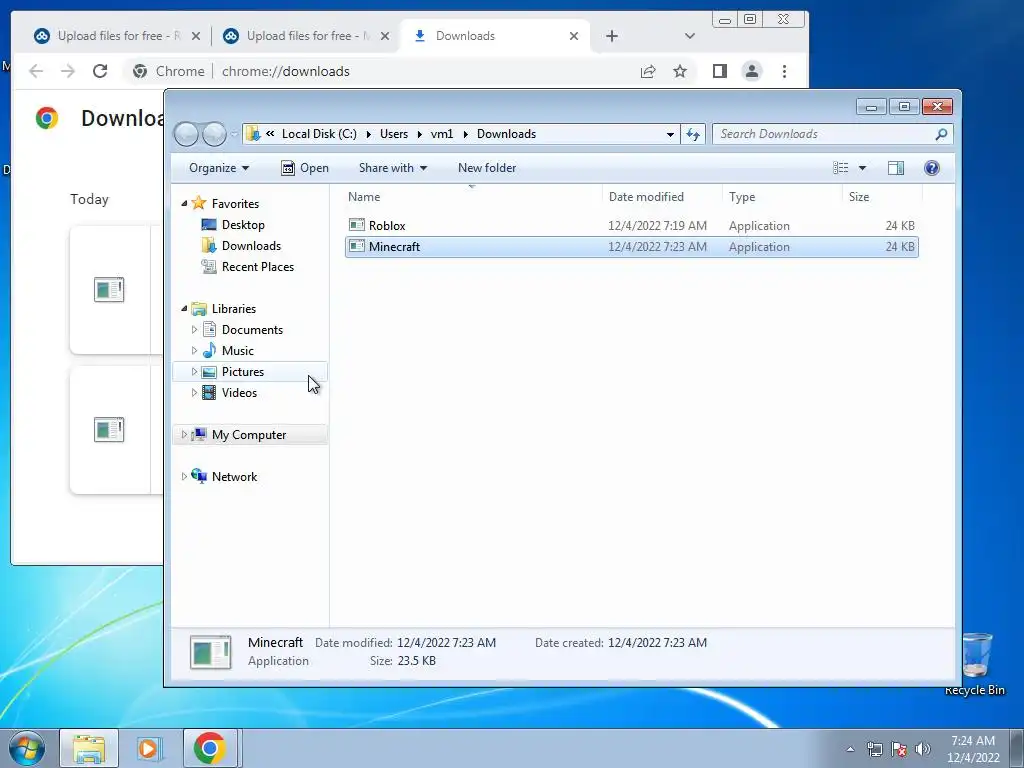The image size is (1024, 768).
Task: Expand the Documents library node
Action: (194, 330)
